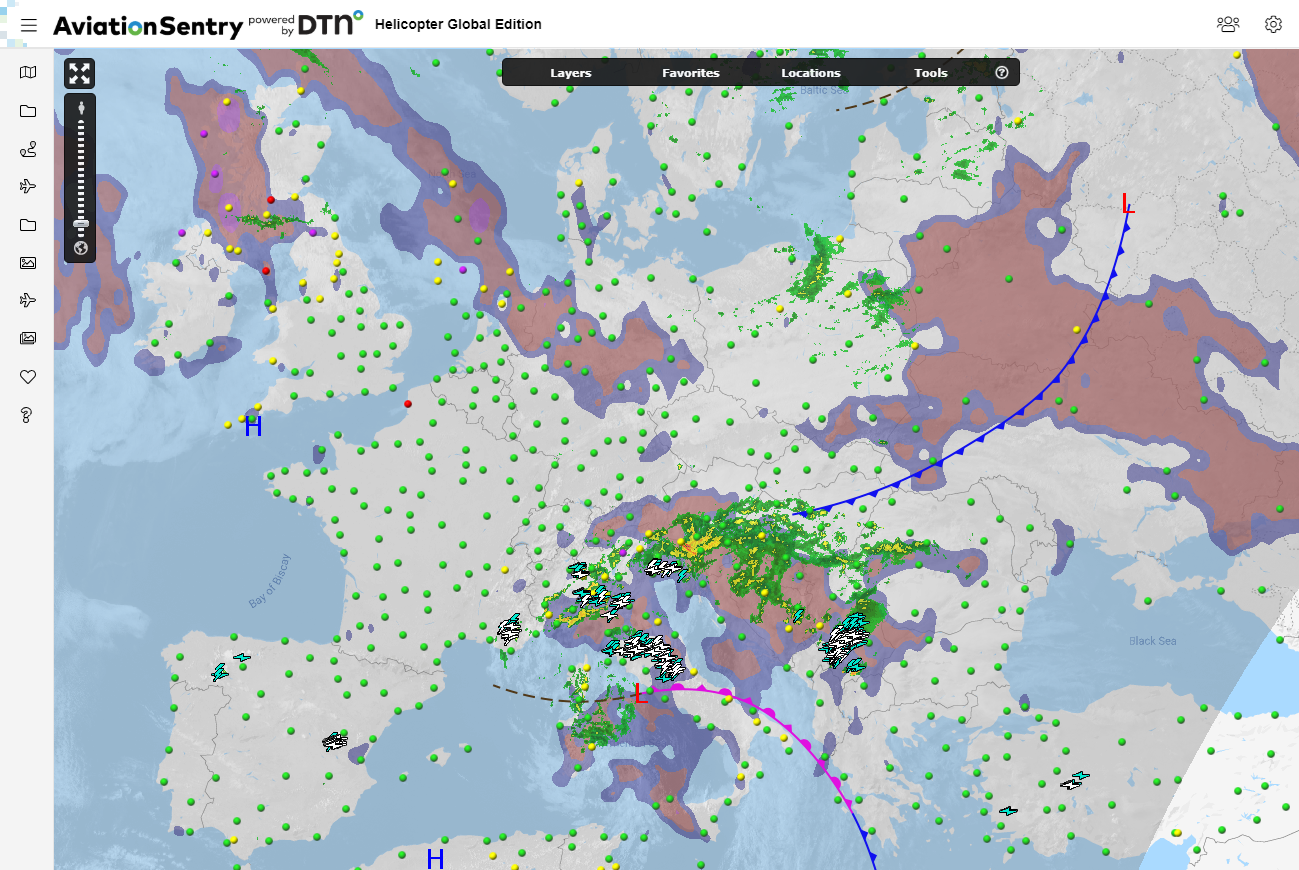Open the settings gear
Viewport: 1299px width, 870px height.
tap(1273, 24)
